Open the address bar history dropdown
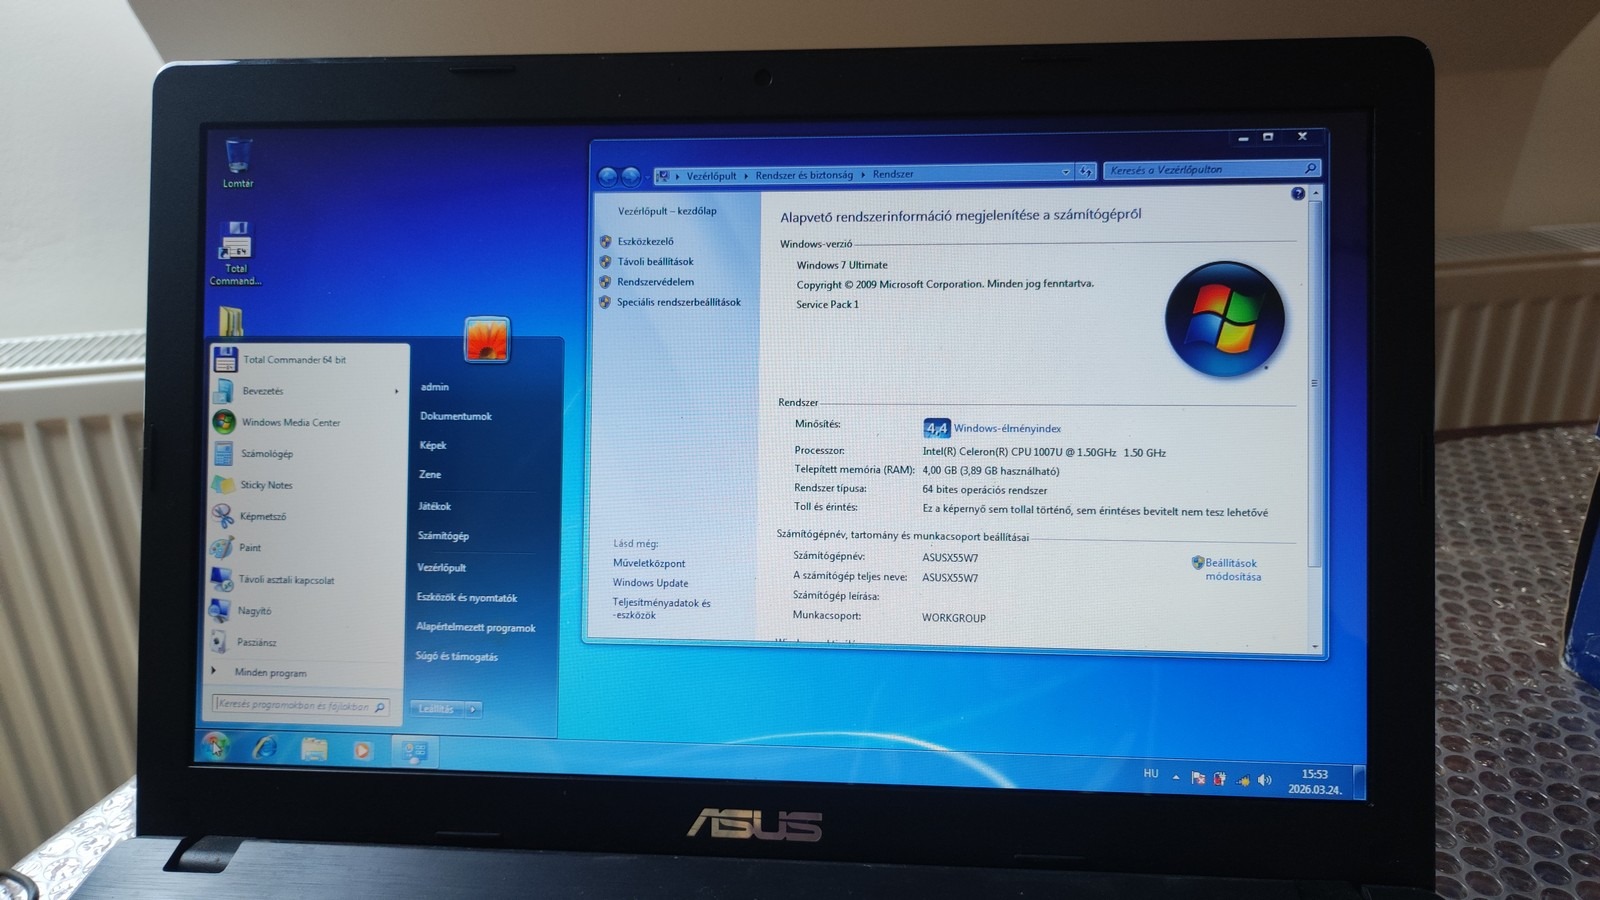 pyautogui.click(x=1065, y=172)
